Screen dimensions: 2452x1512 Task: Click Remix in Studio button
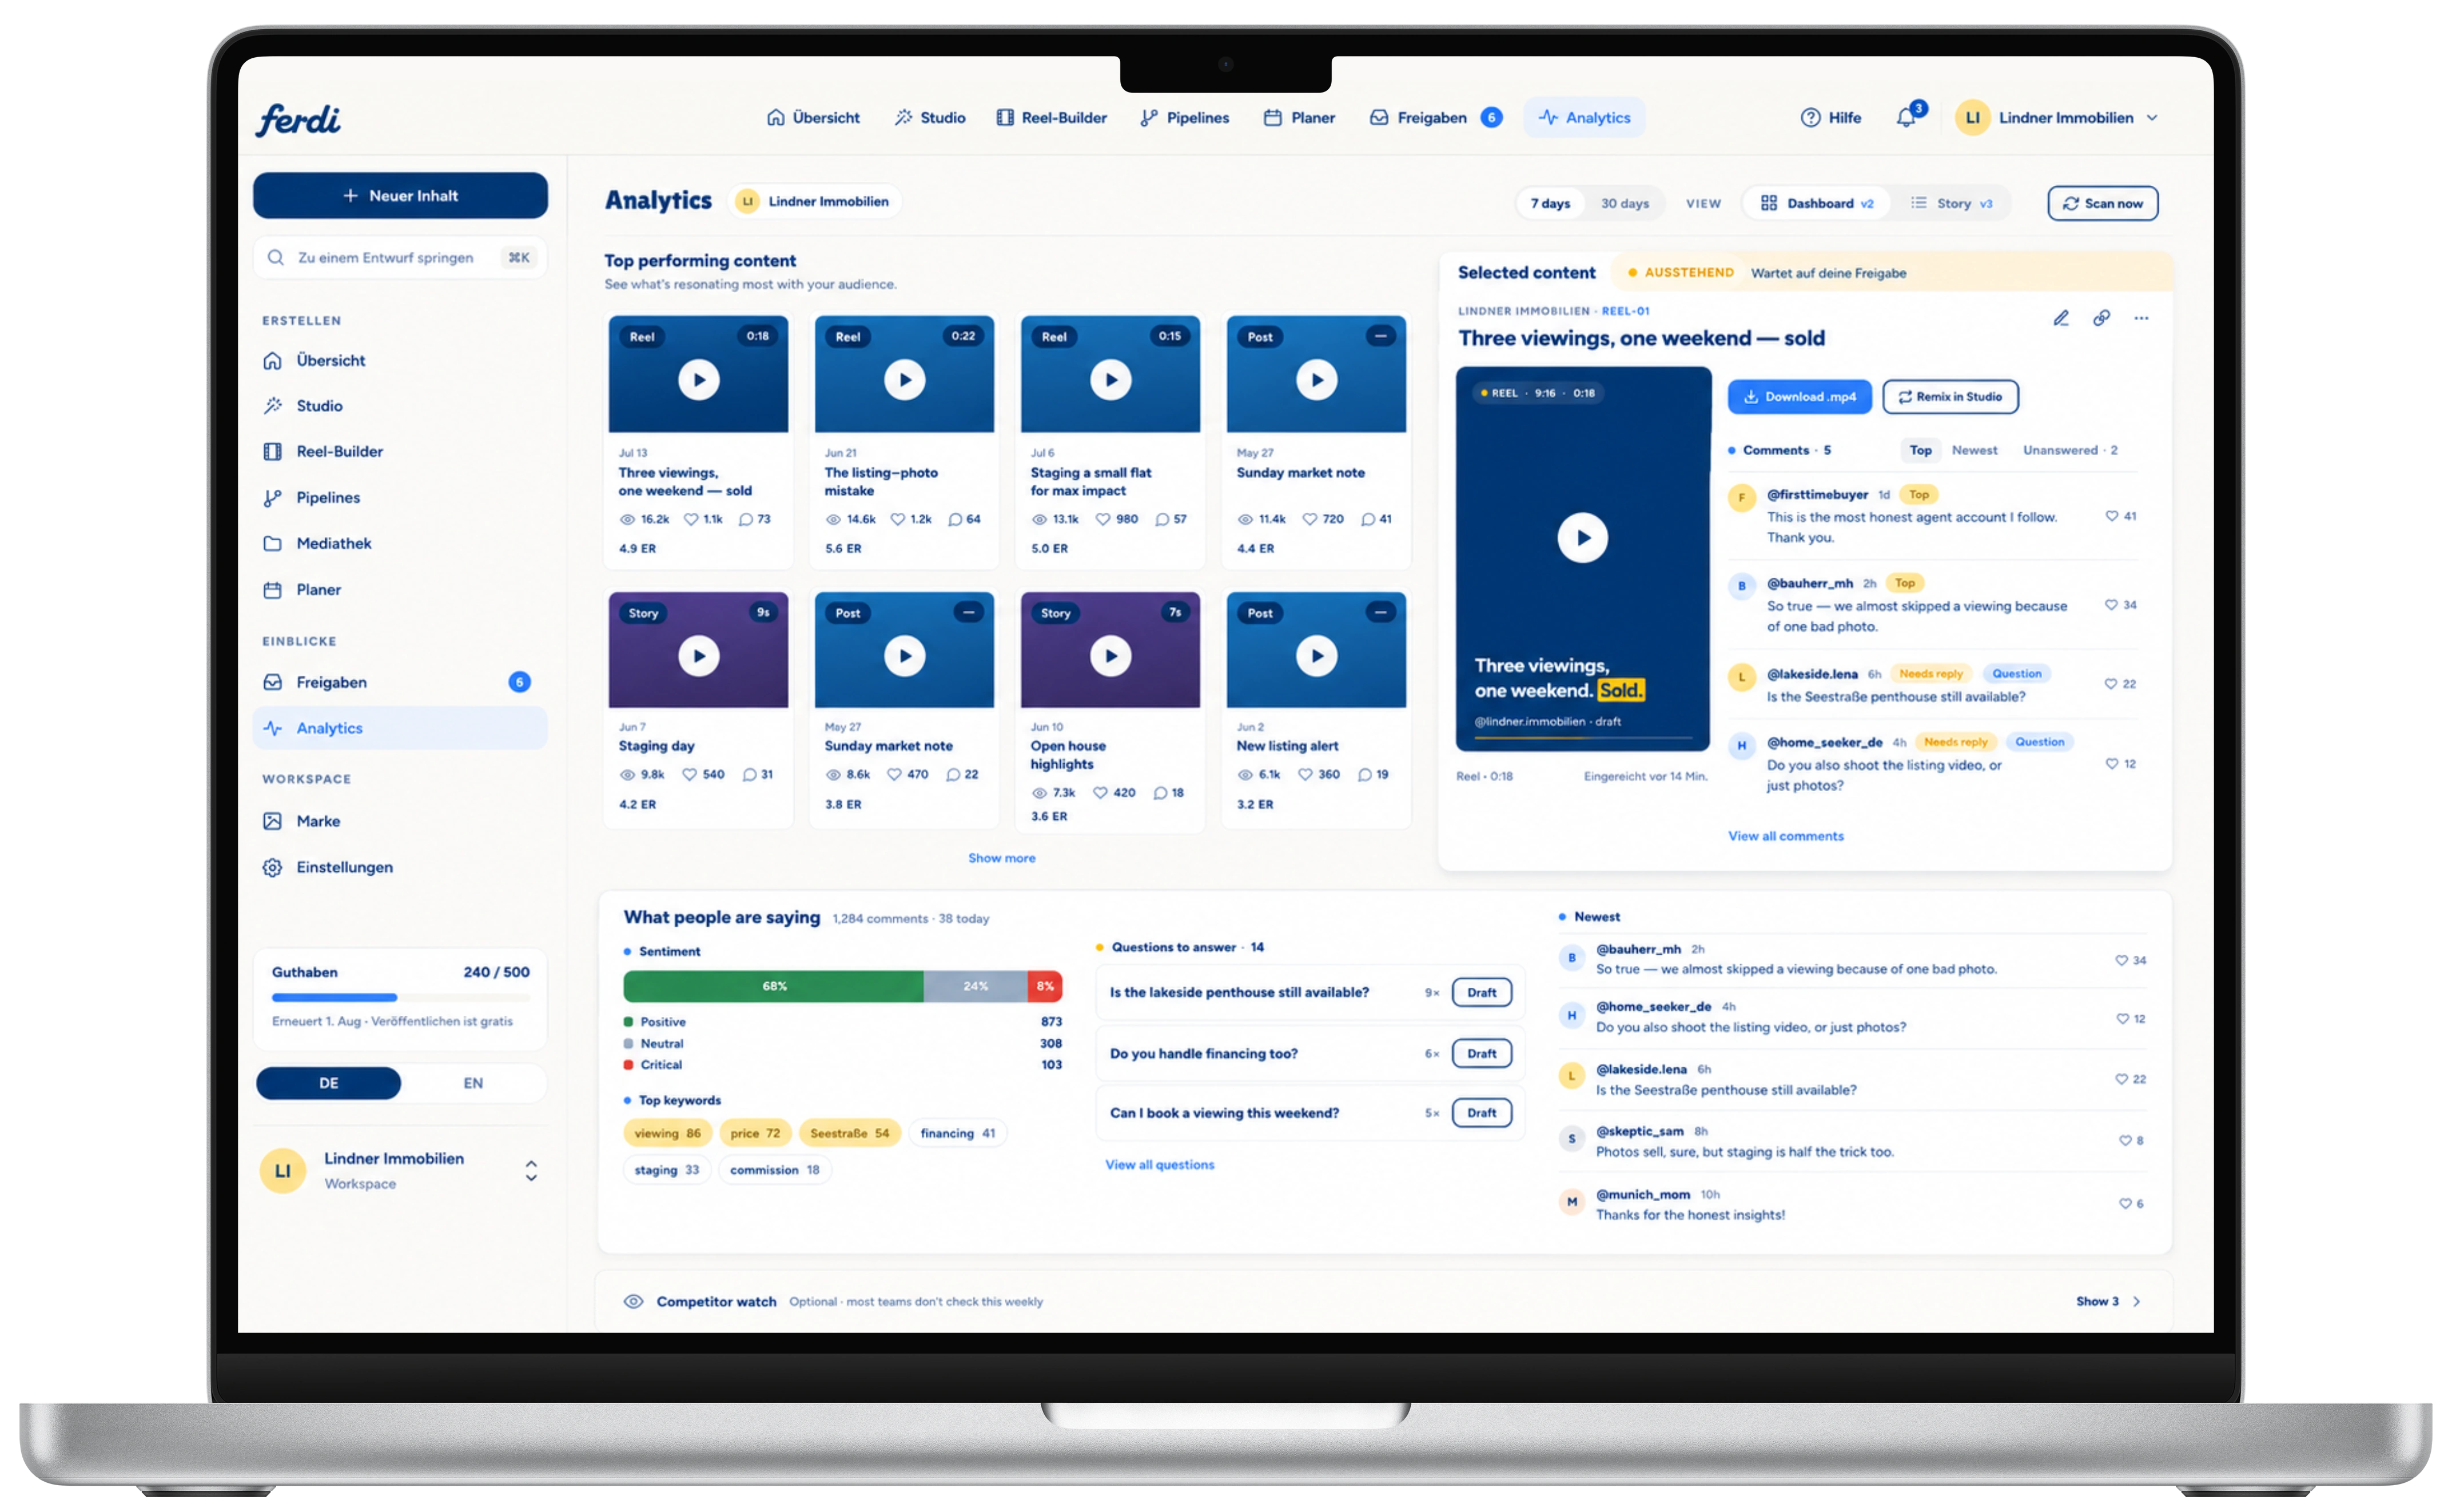tap(1950, 397)
